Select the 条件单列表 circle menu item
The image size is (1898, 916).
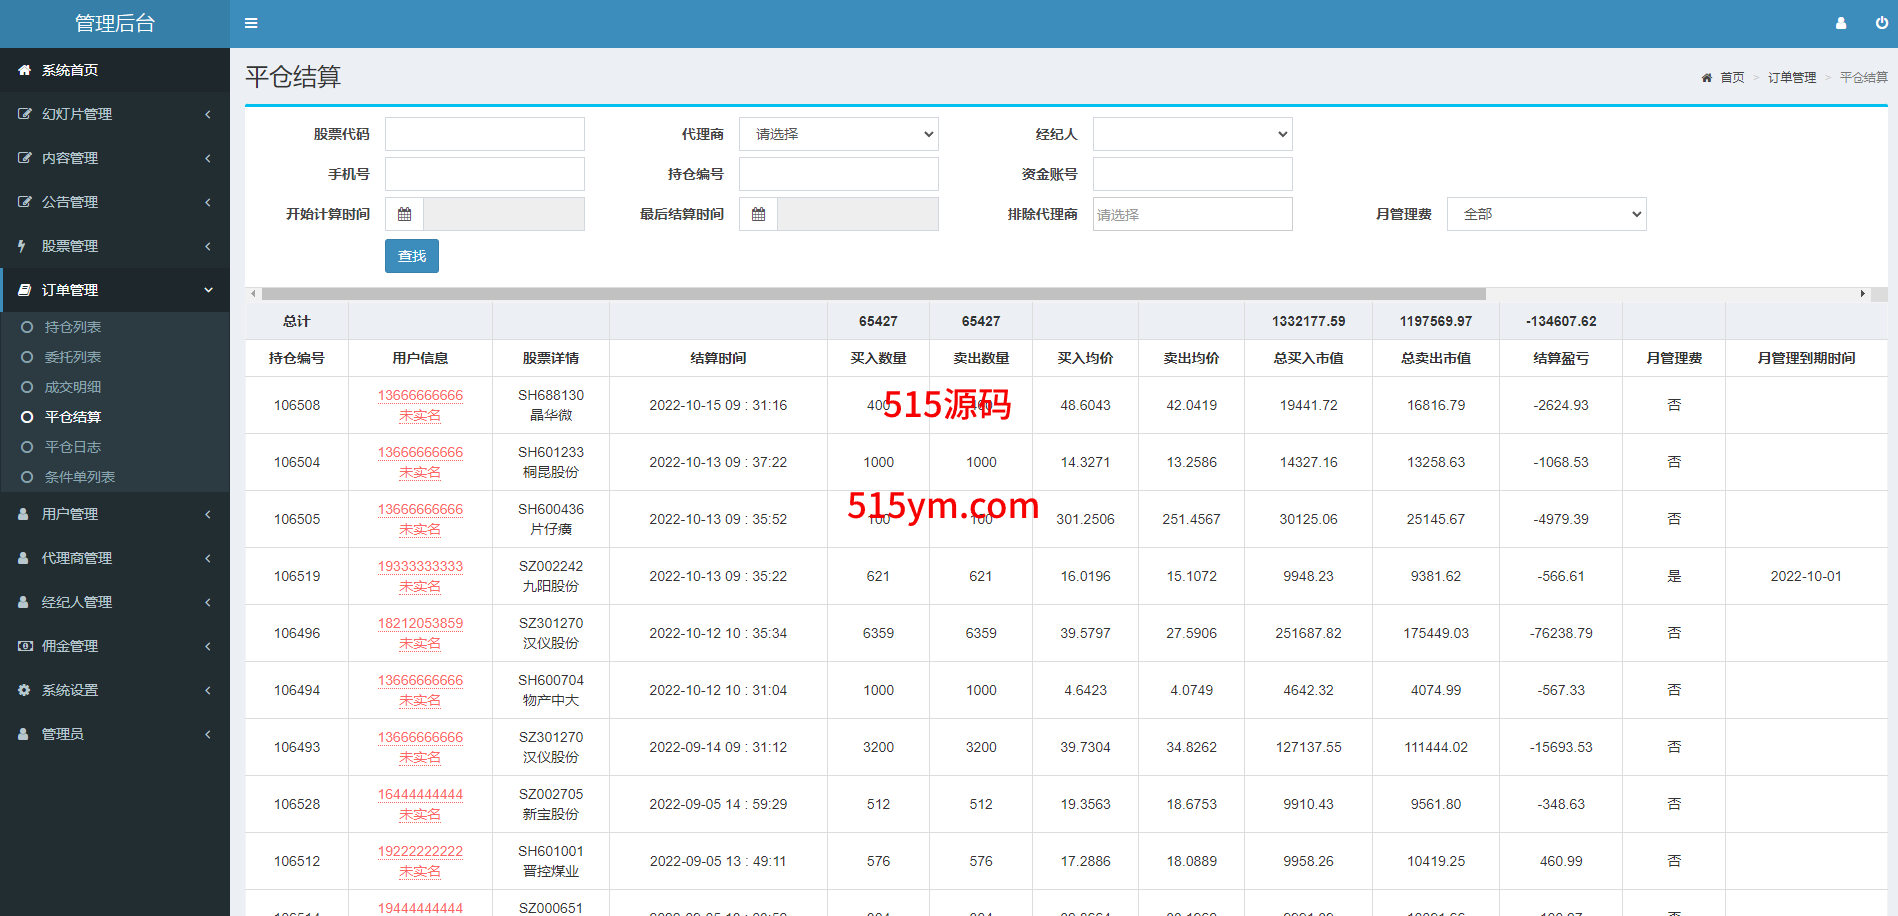tap(79, 477)
